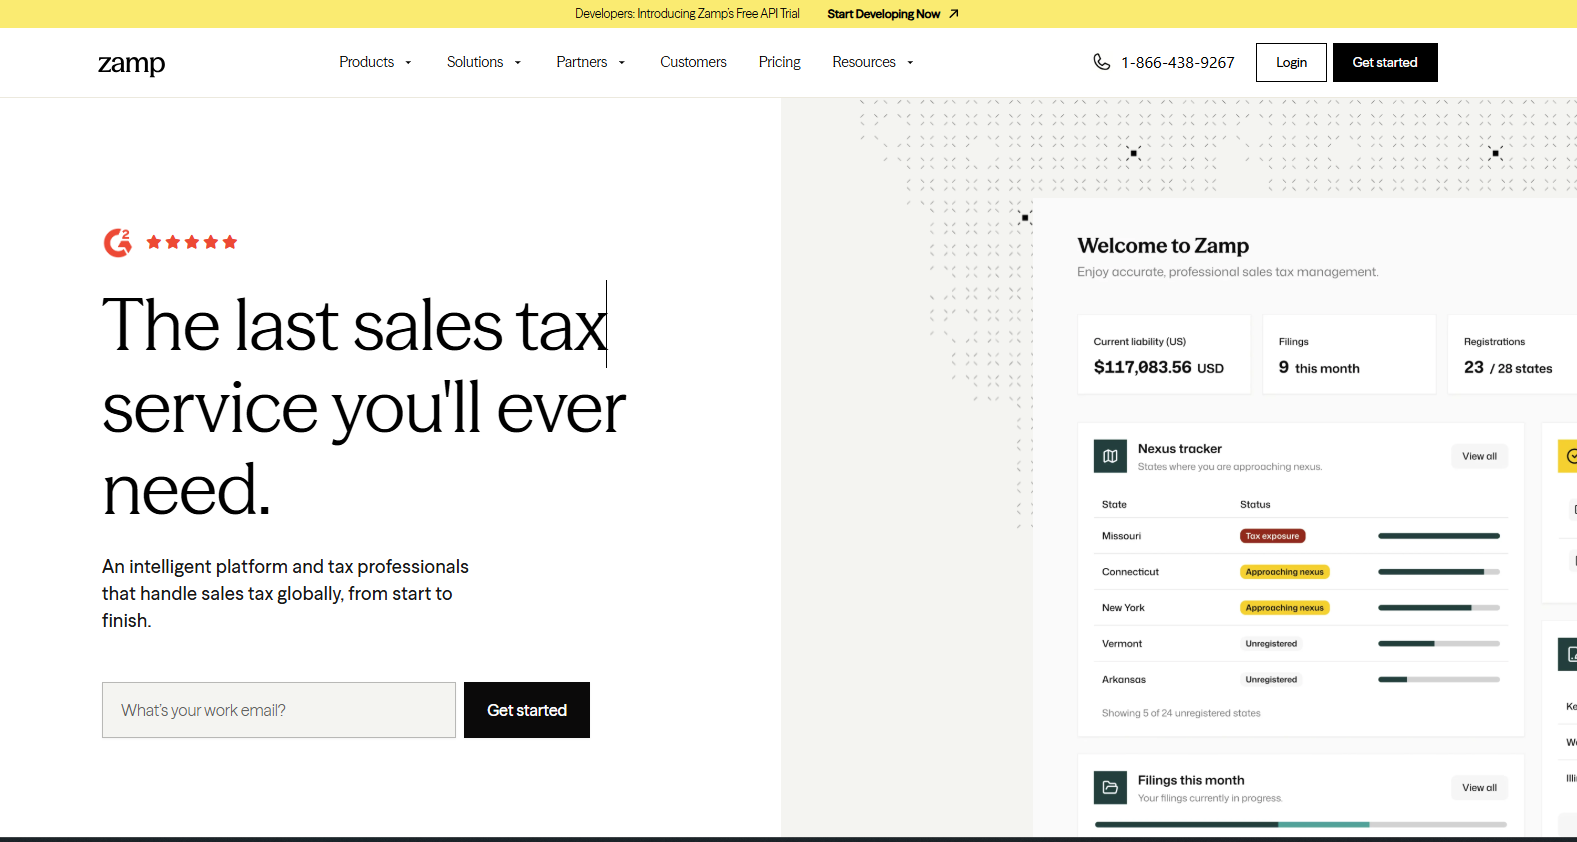Image resolution: width=1577 pixels, height=842 pixels.
Task: Click Get started beside the email field
Action: (x=526, y=710)
